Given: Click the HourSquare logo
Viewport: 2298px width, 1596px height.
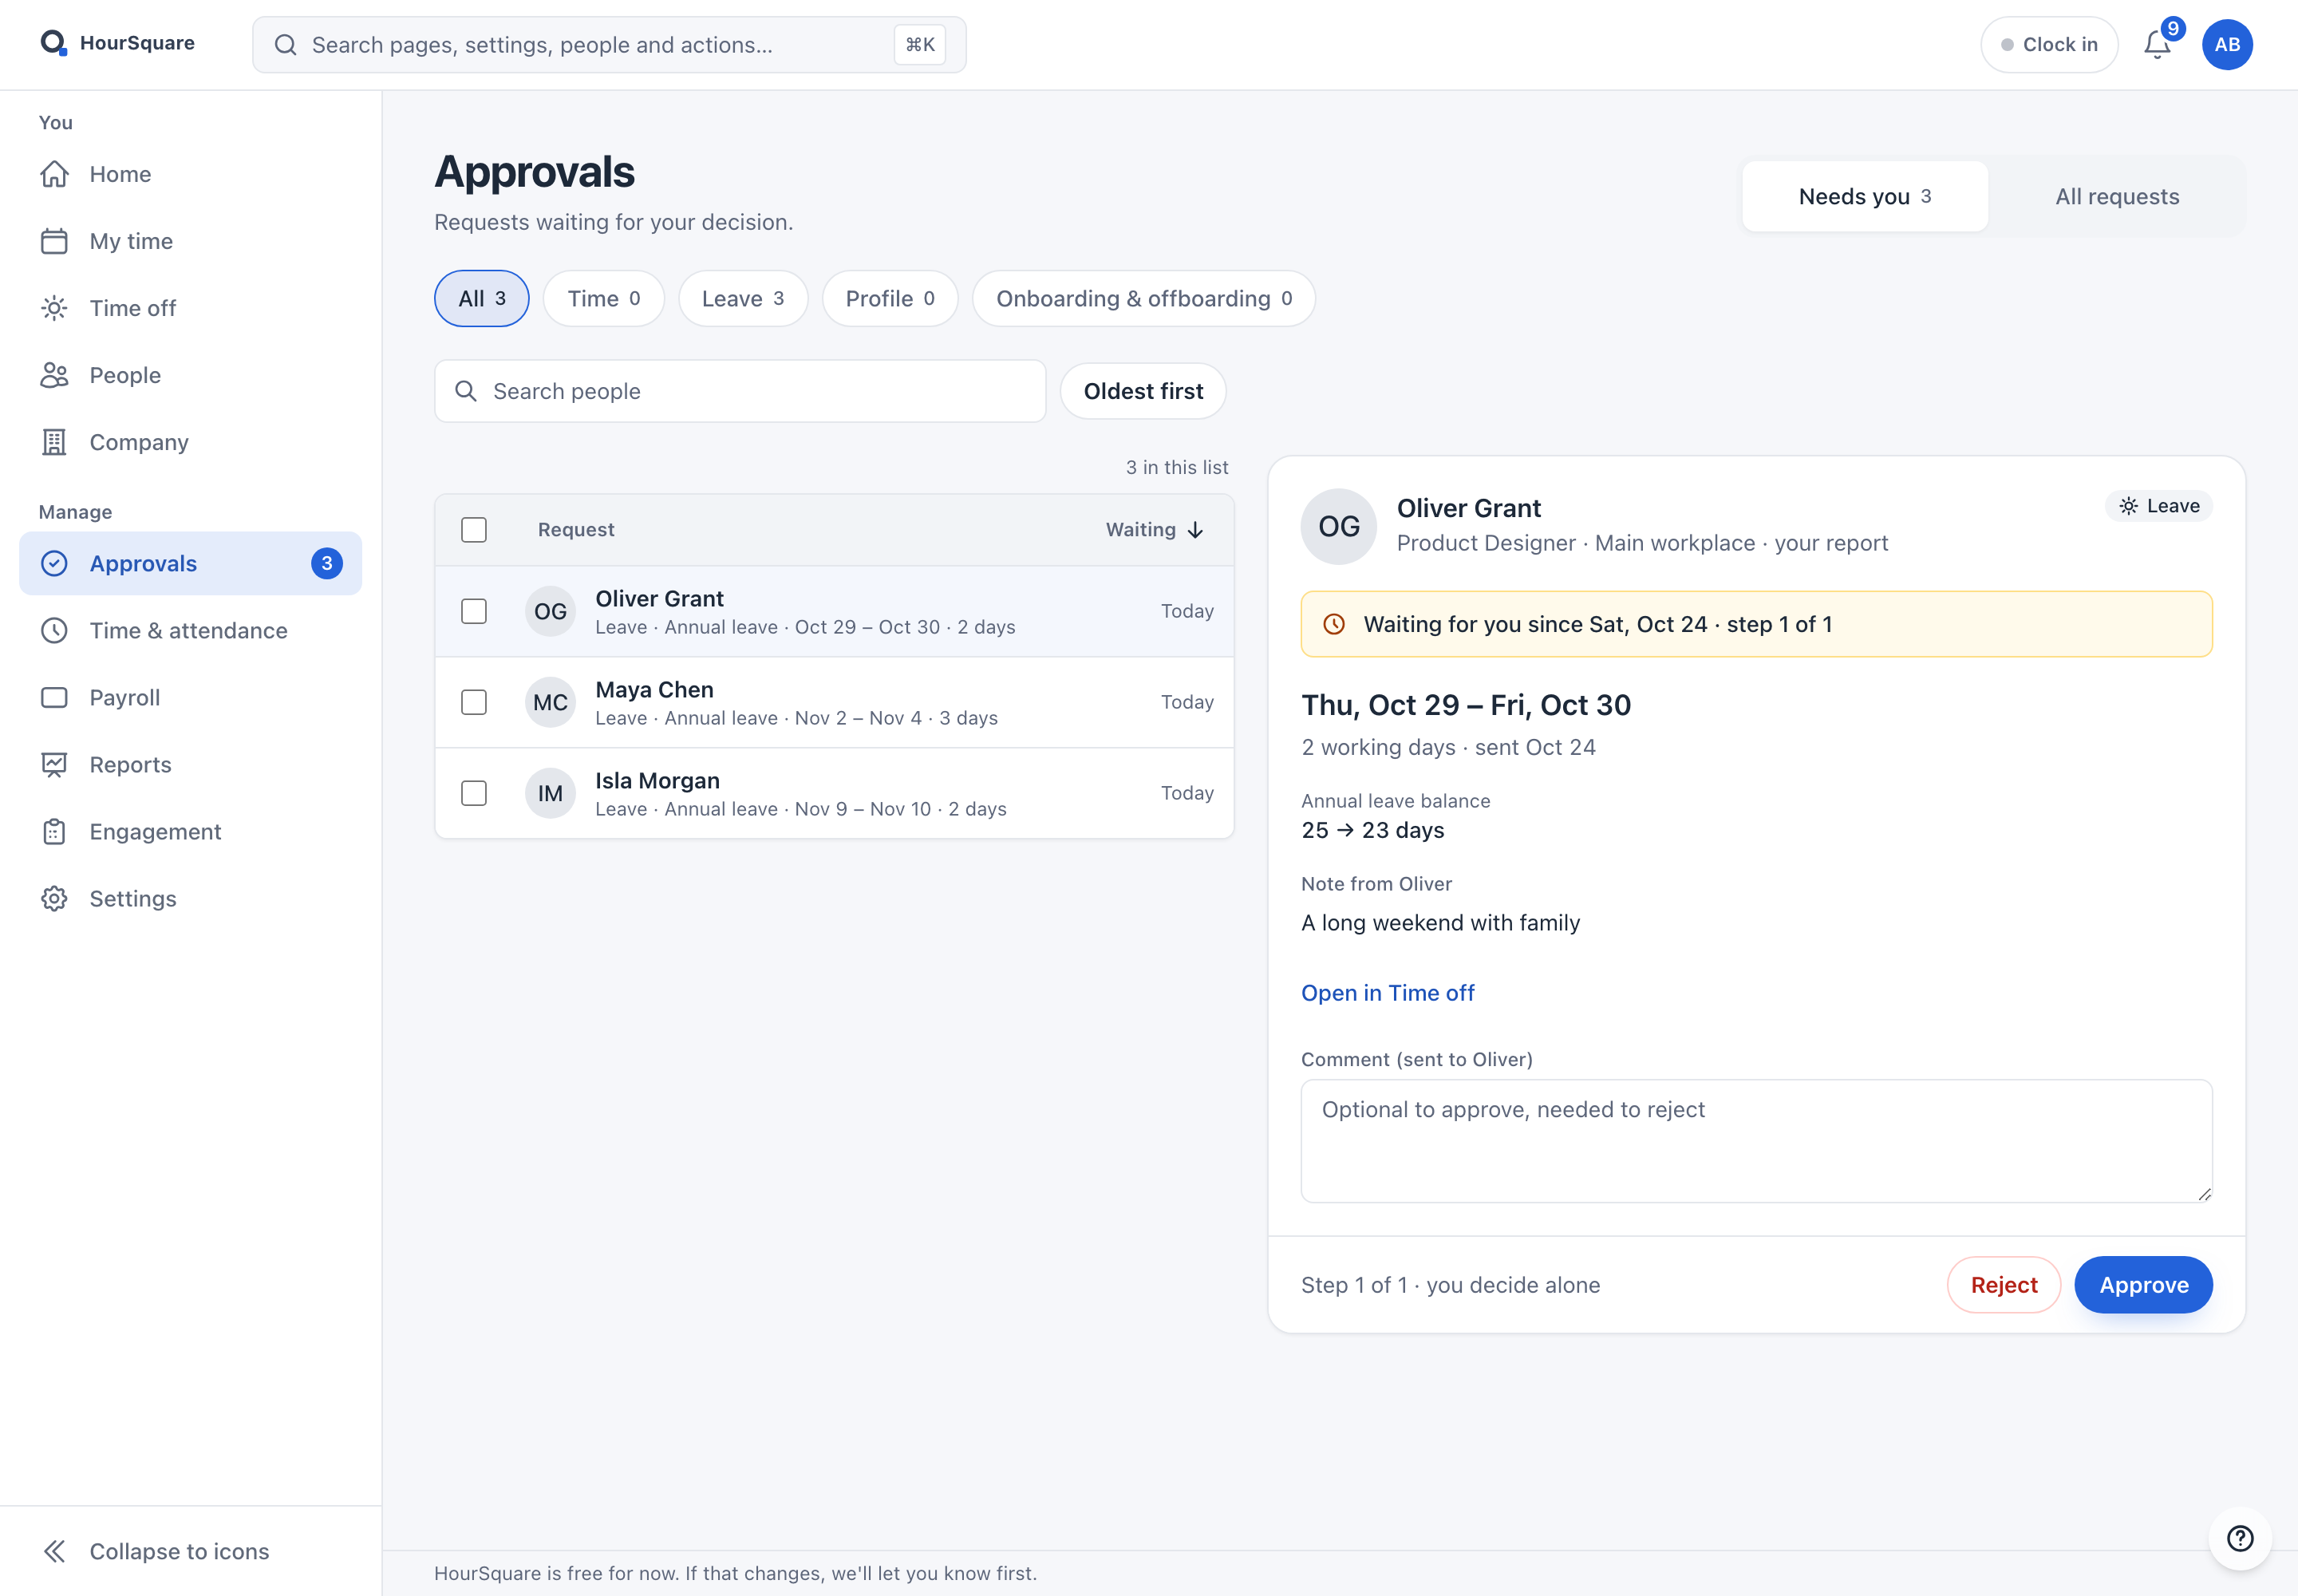Looking at the screenshot, I should click(x=117, y=43).
